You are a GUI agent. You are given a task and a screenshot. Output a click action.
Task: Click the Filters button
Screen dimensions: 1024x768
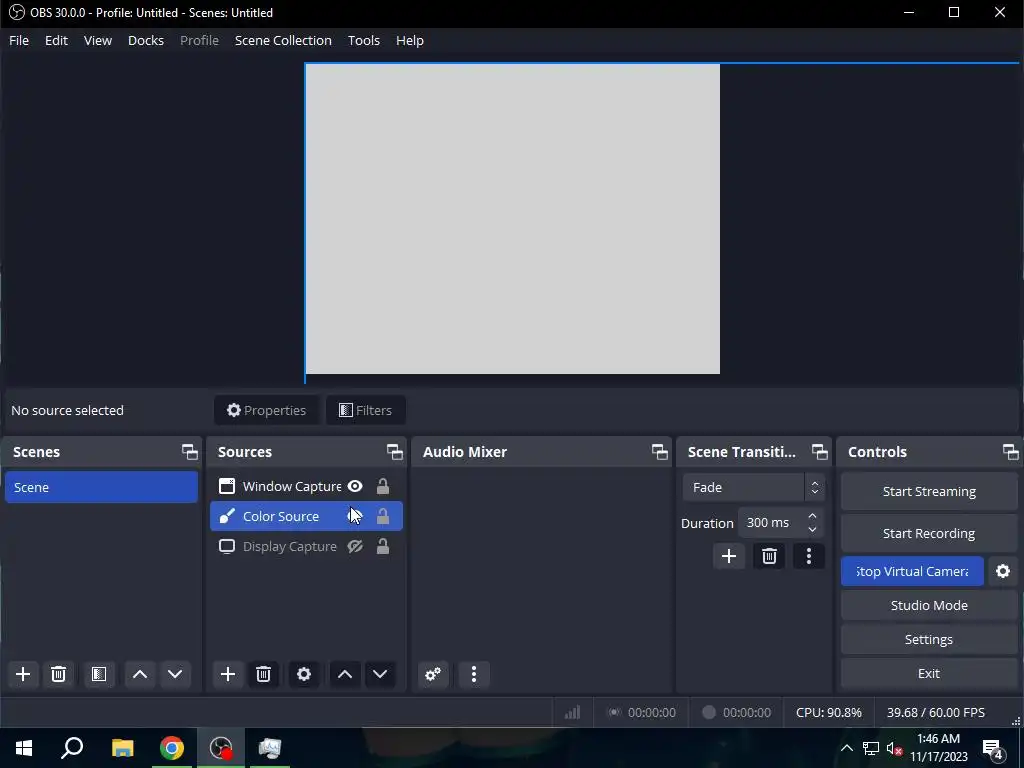(x=366, y=410)
